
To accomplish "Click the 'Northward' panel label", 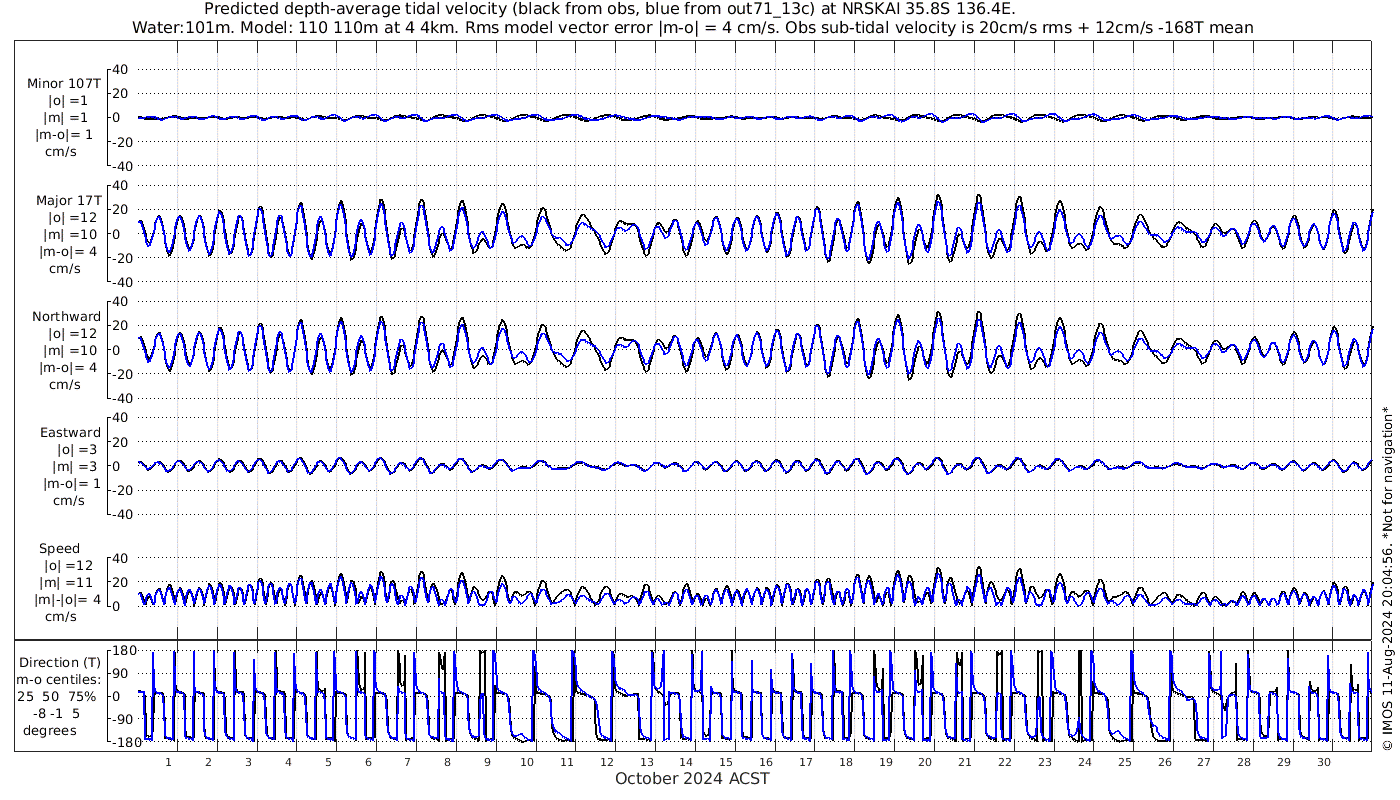I will (x=66, y=316).
